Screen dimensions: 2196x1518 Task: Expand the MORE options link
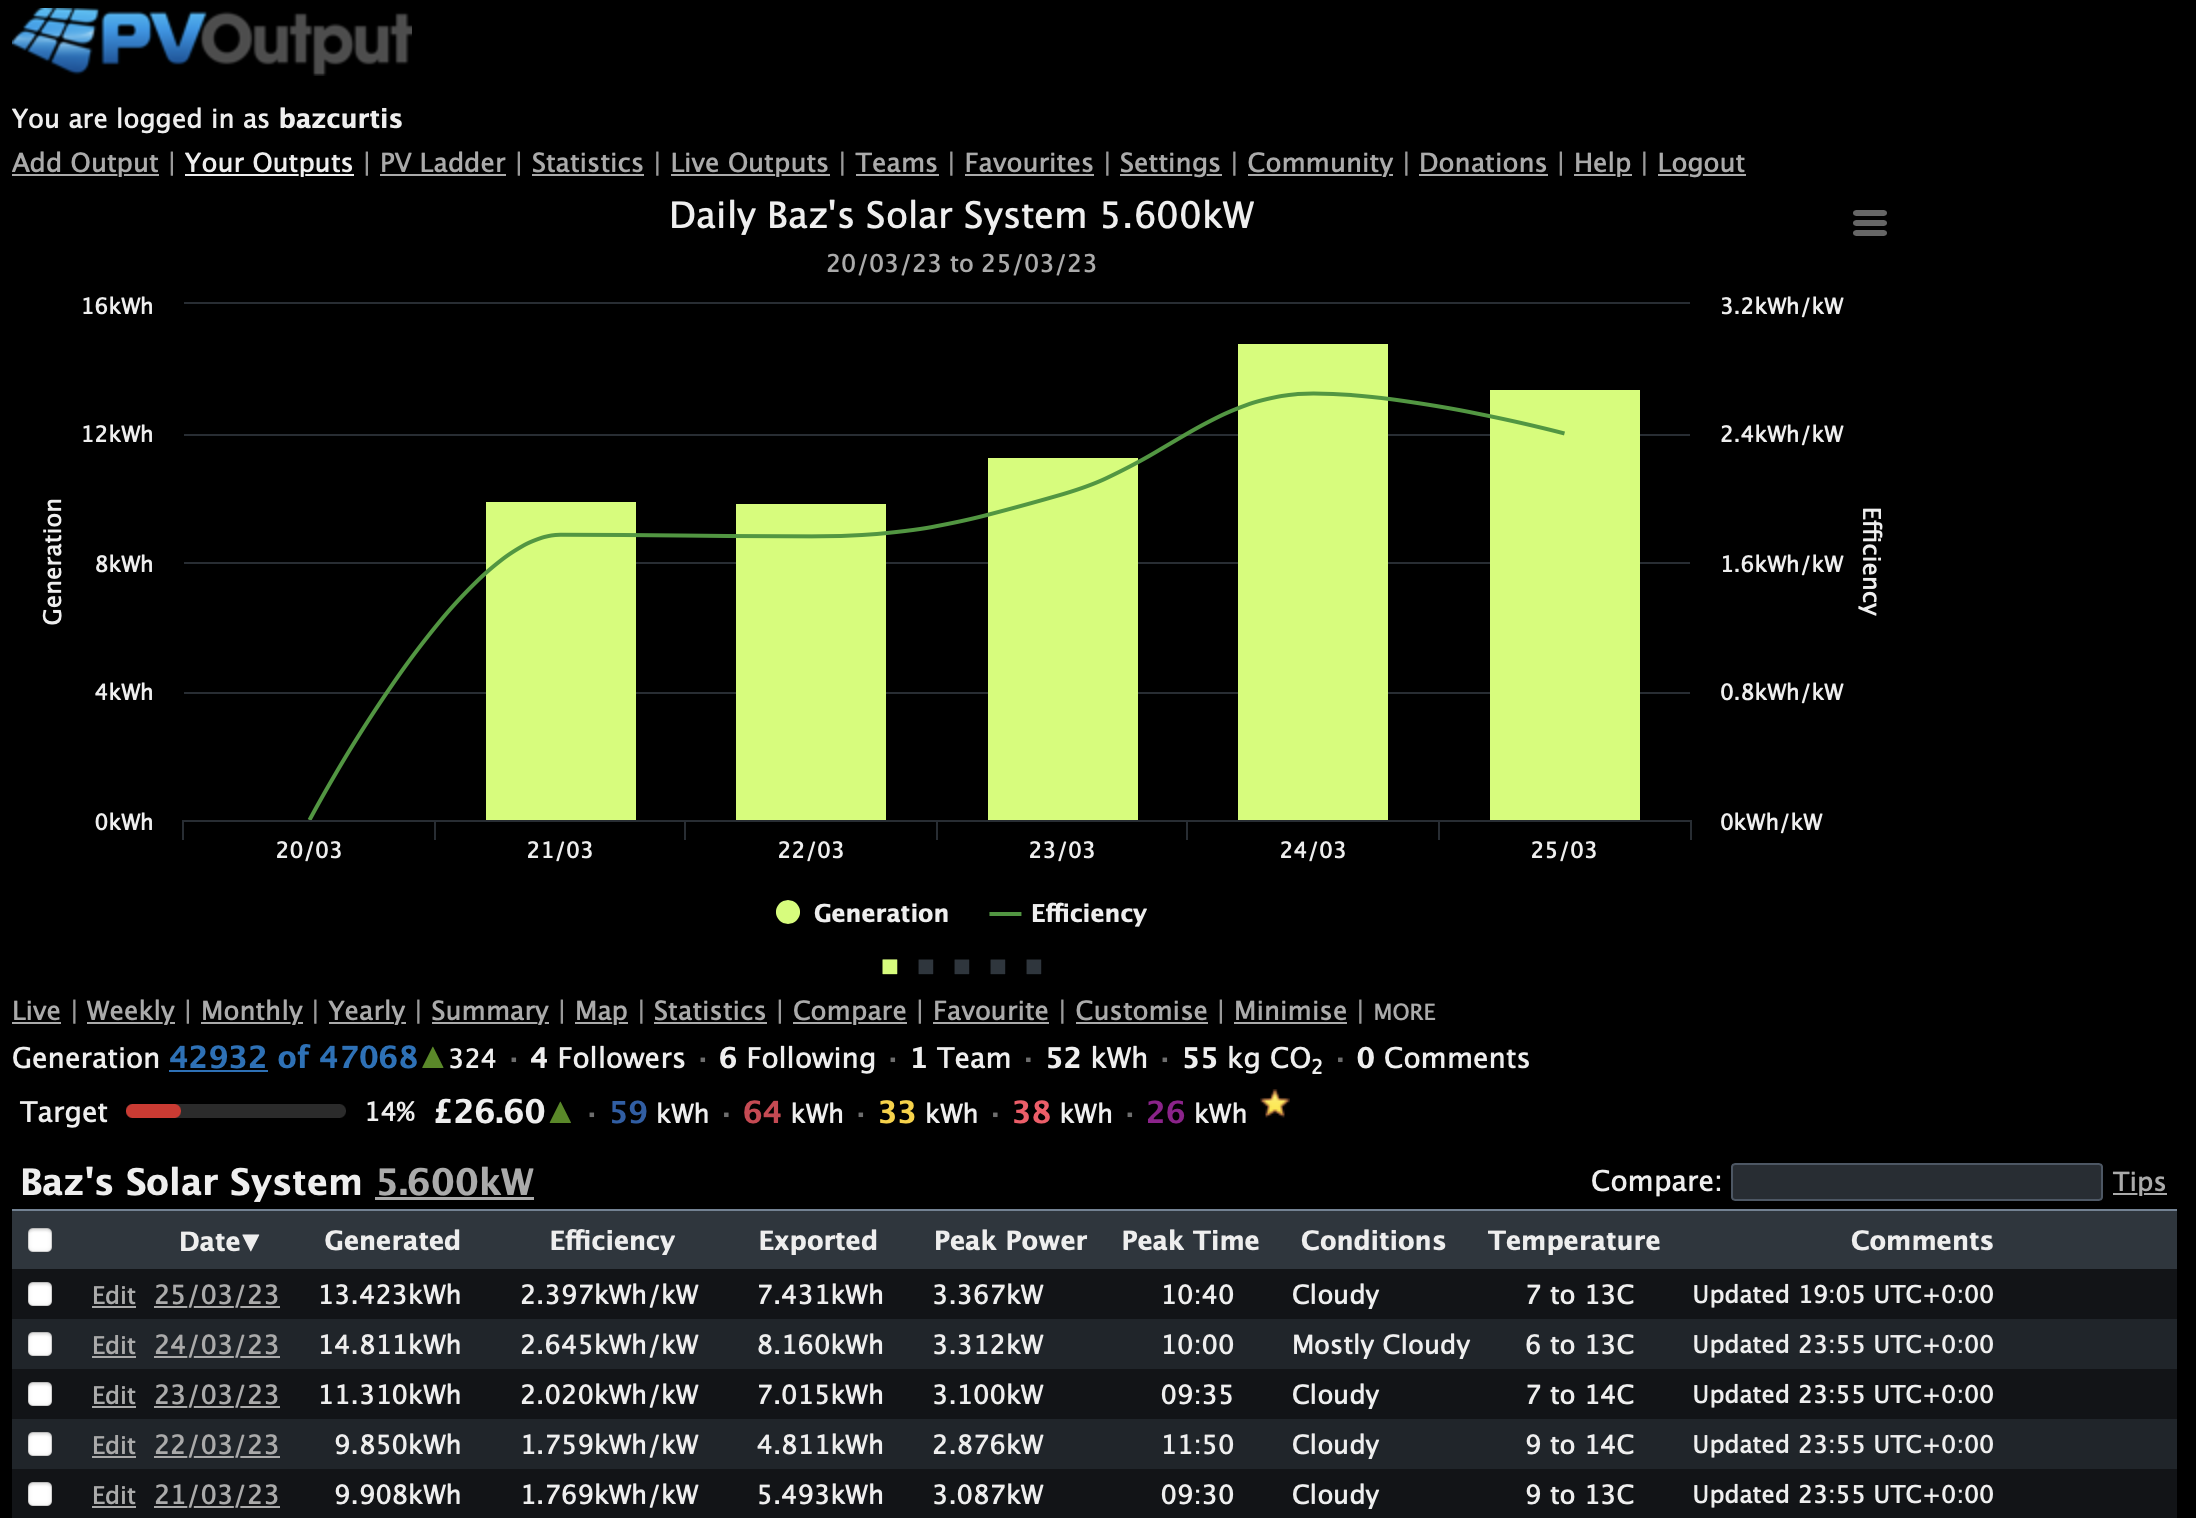1404,1012
